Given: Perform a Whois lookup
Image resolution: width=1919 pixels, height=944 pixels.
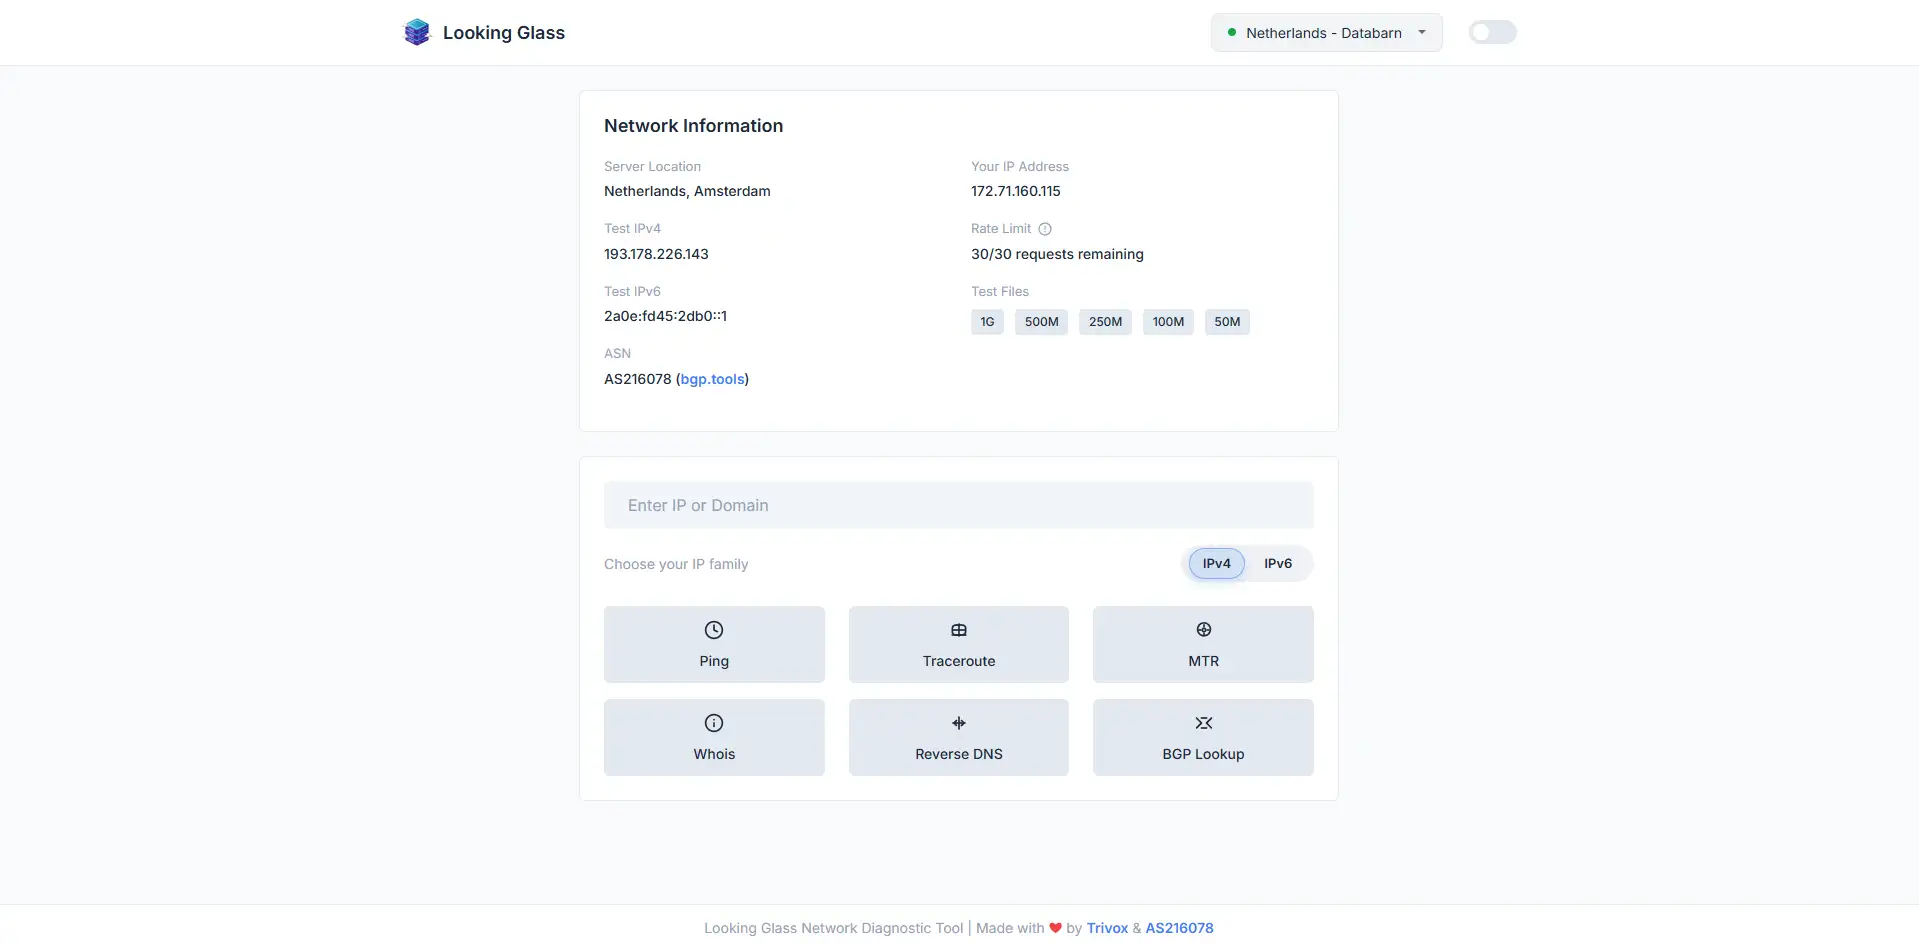Looking at the screenshot, I should [714, 737].
